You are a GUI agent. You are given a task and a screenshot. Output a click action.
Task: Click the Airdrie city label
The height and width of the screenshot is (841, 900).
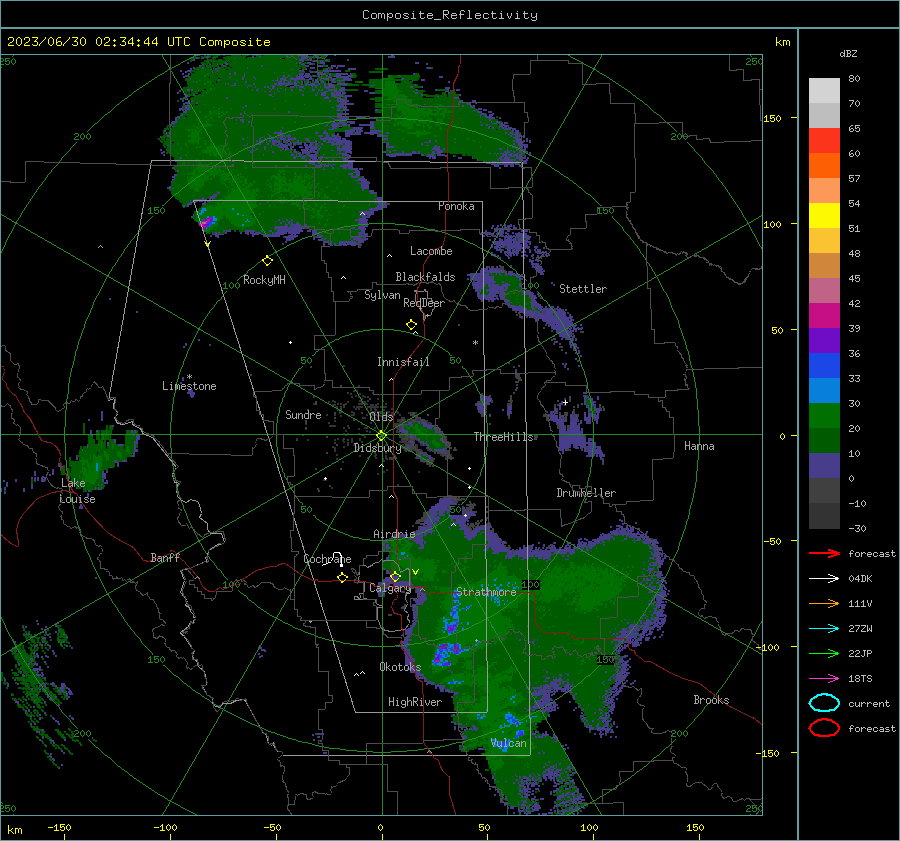(394, 534)
